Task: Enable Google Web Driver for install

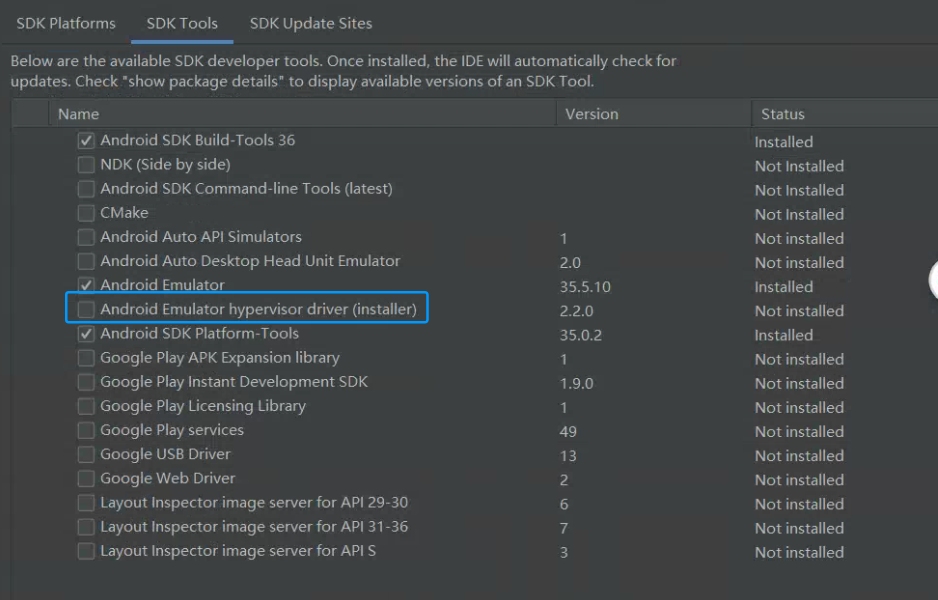Action: [x=86, y=478]
